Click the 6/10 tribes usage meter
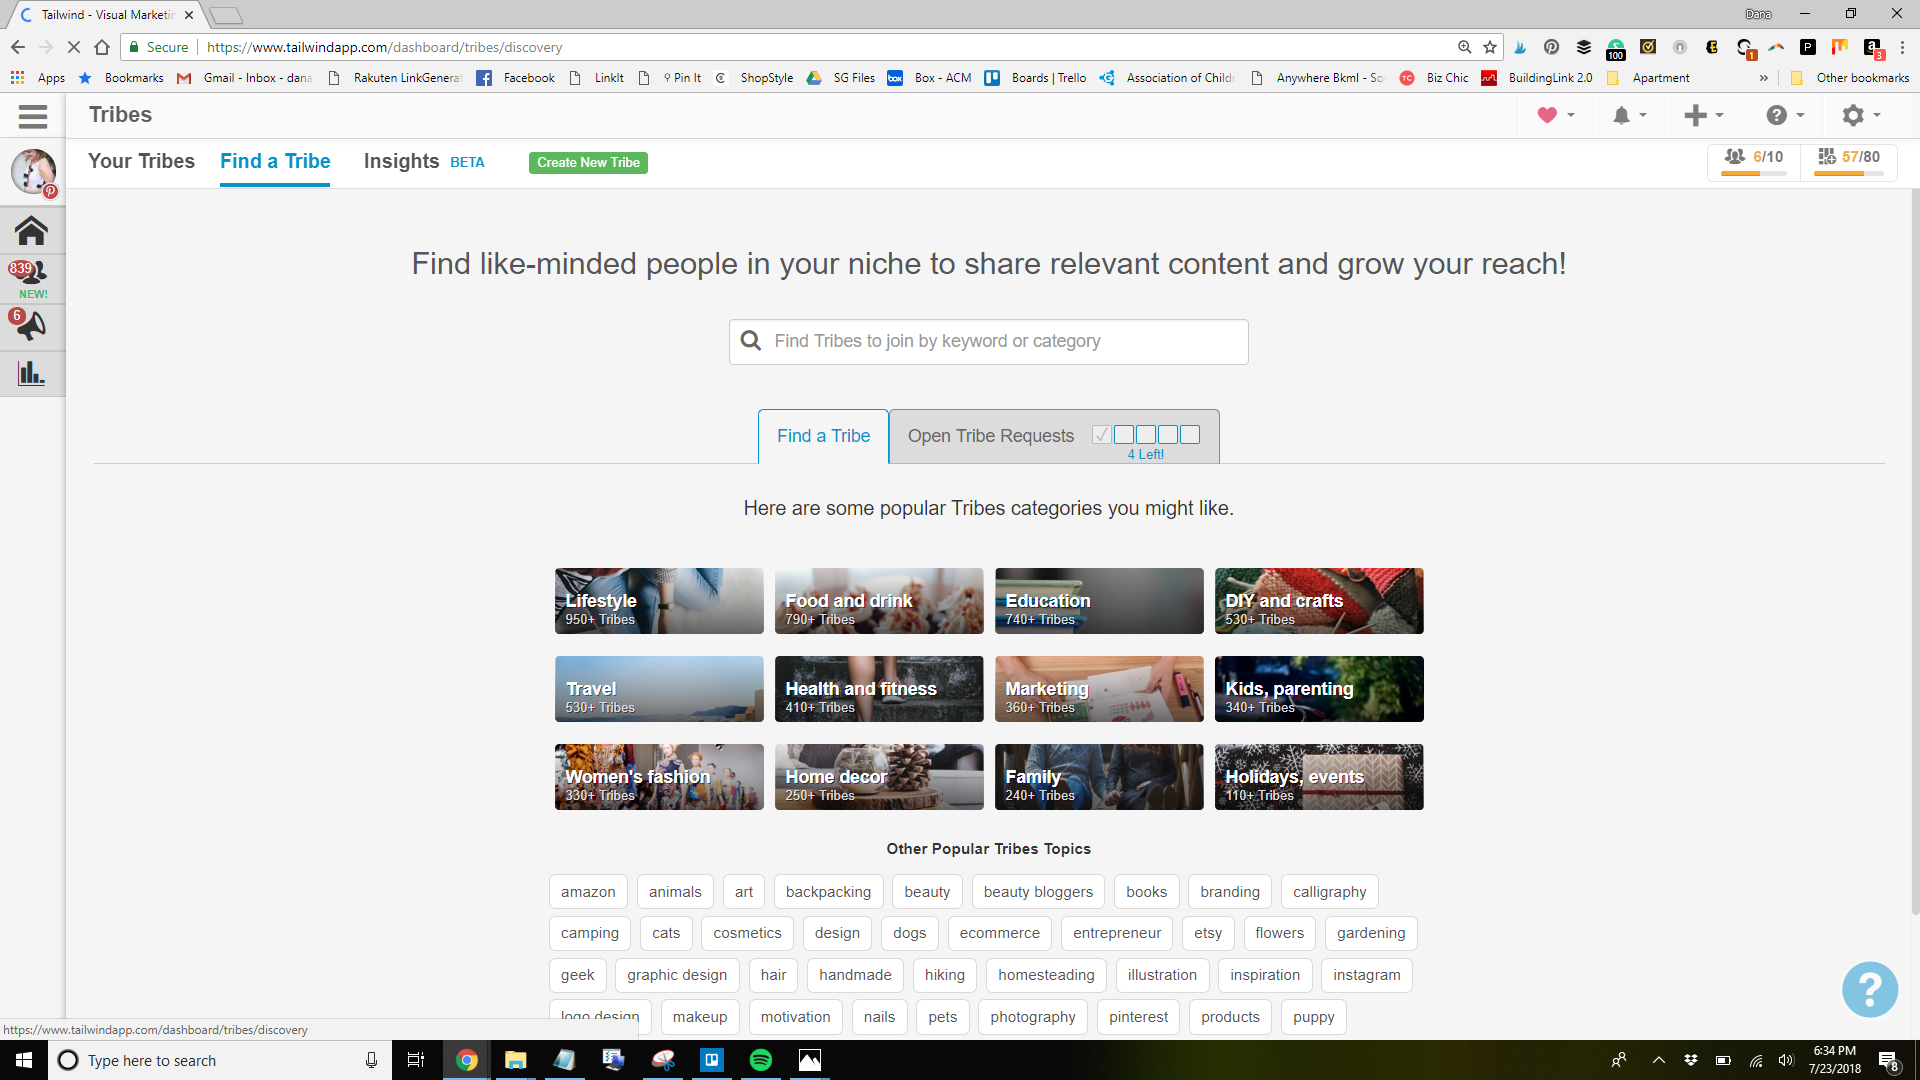Viewport: 1920px width, 1080px height. click(1754, 160)
